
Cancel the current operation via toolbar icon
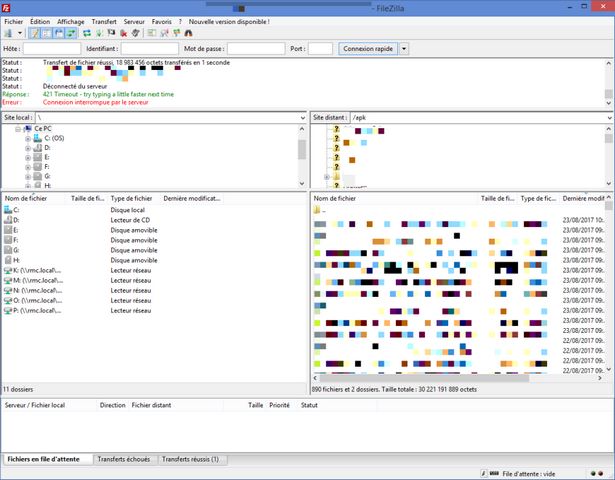pos(113,33)
